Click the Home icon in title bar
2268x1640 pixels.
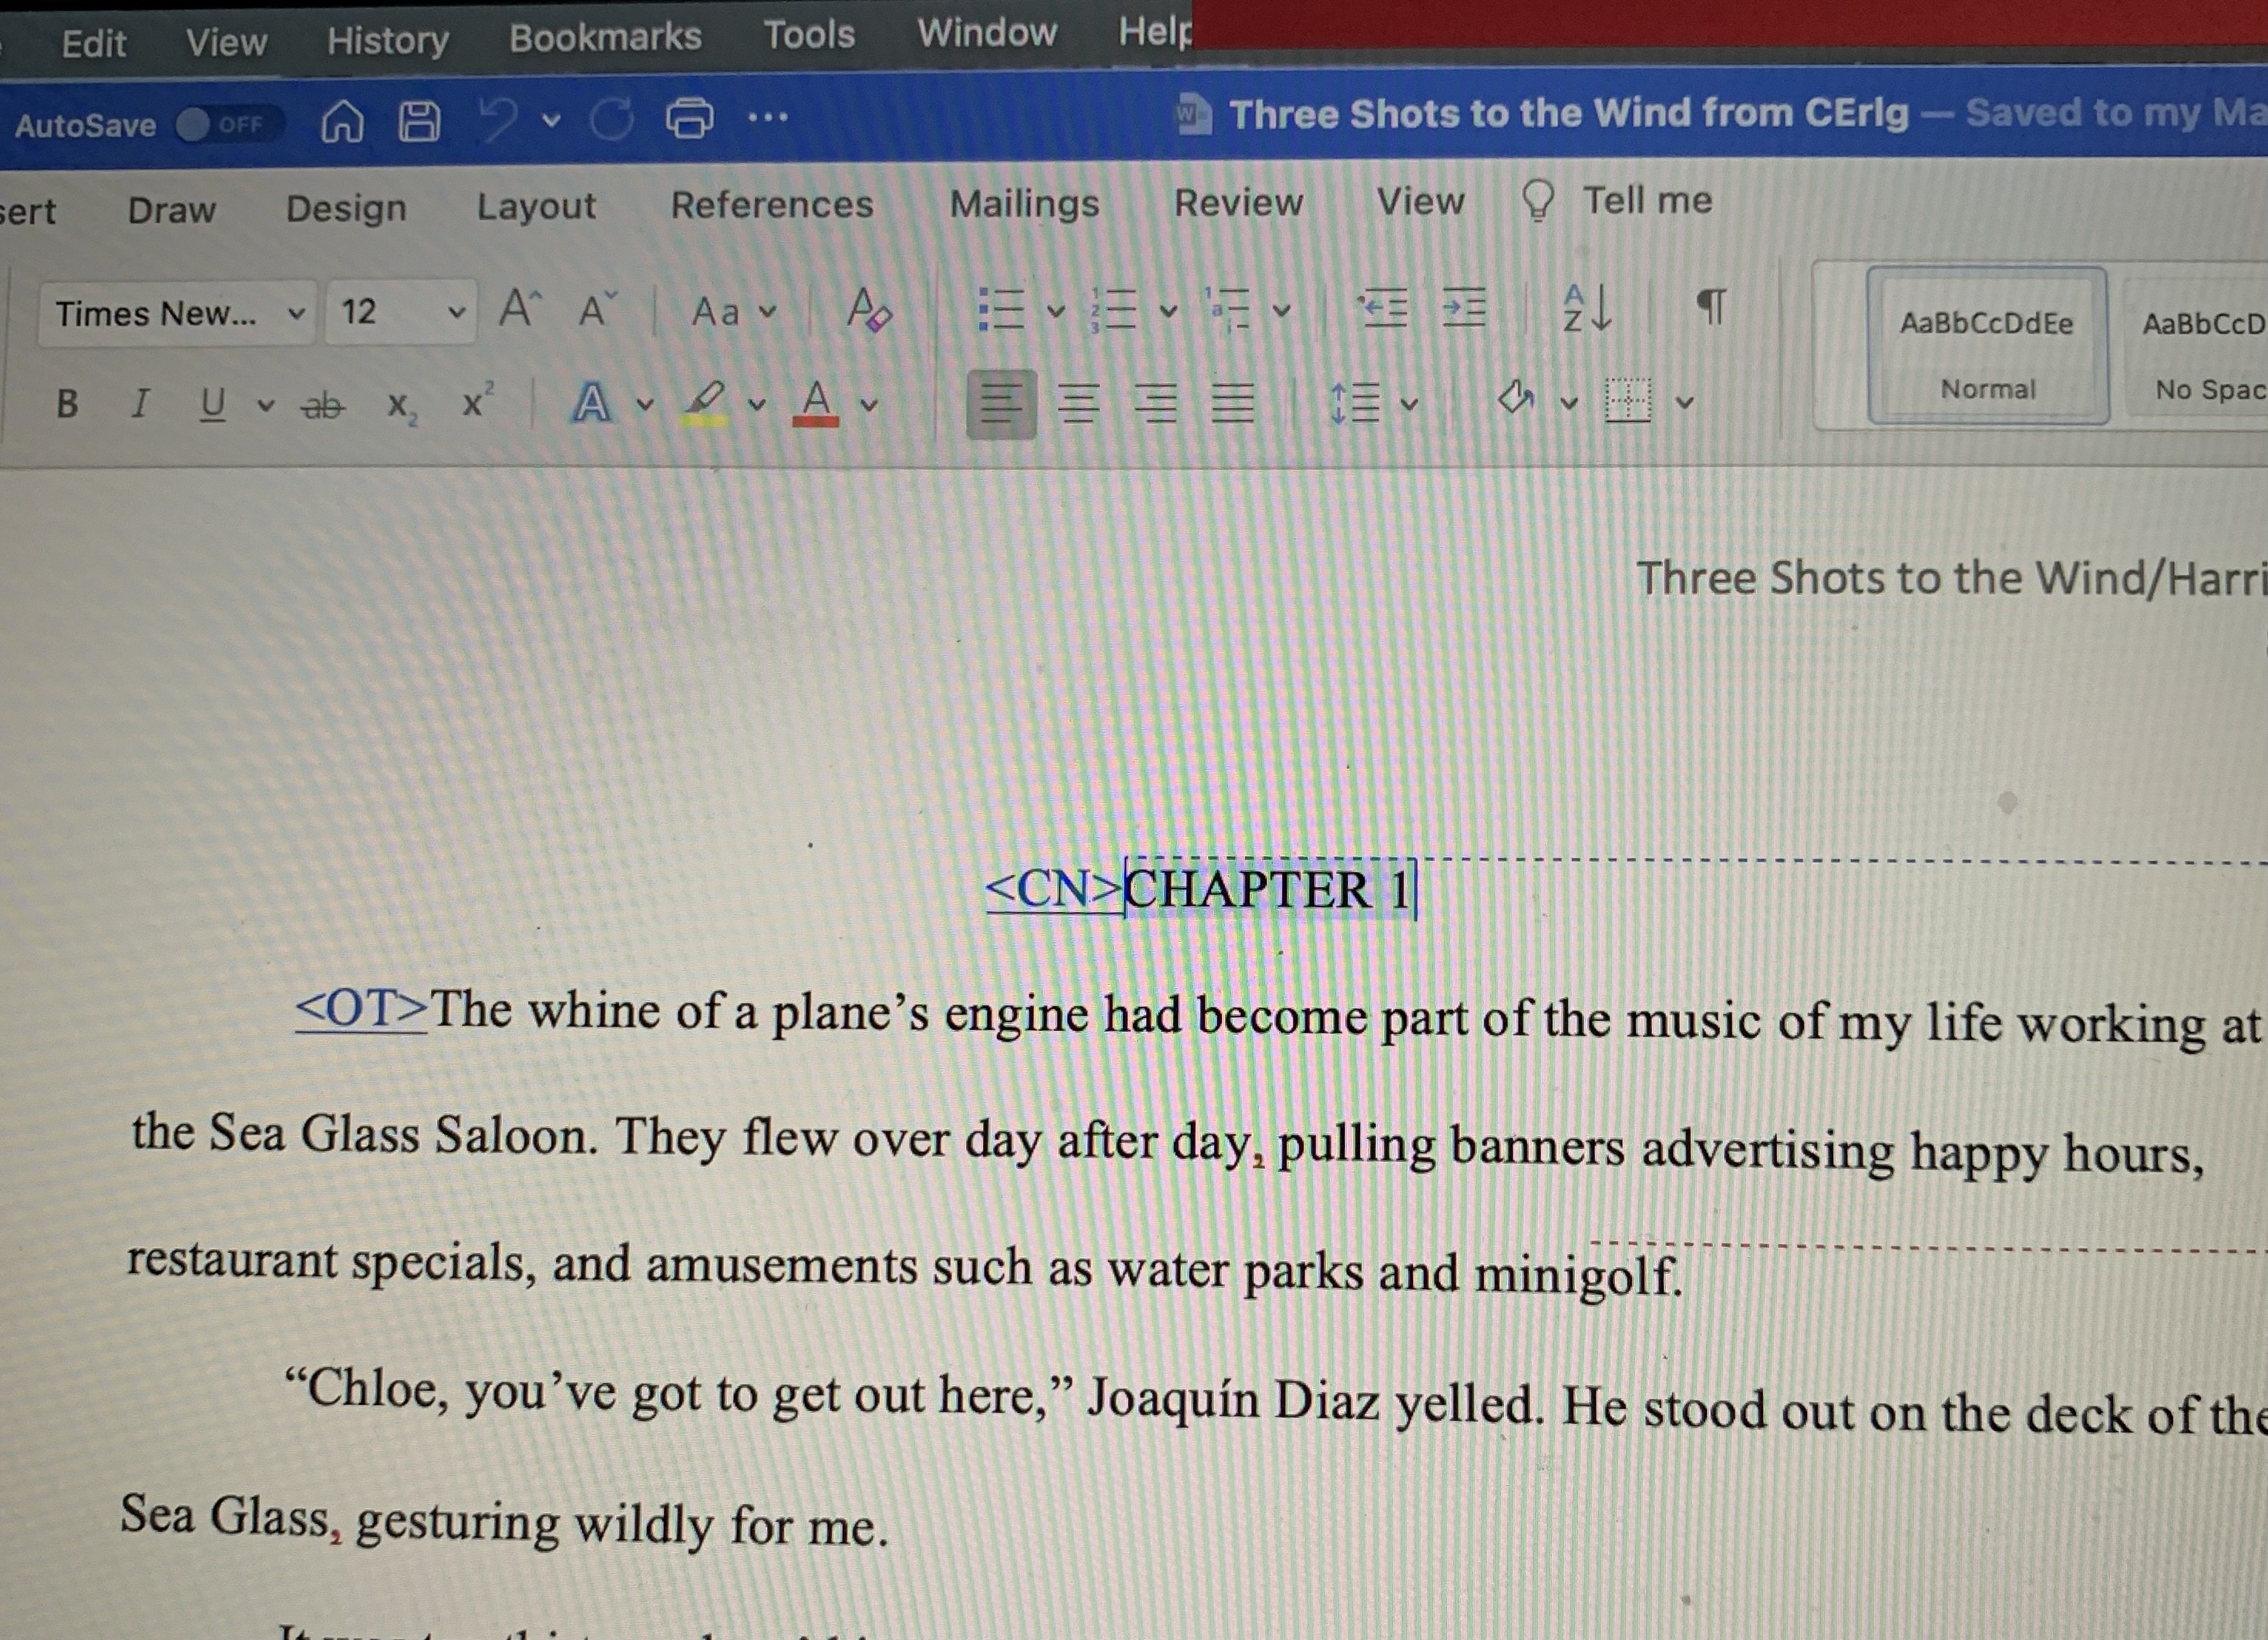tap(342, 122)
